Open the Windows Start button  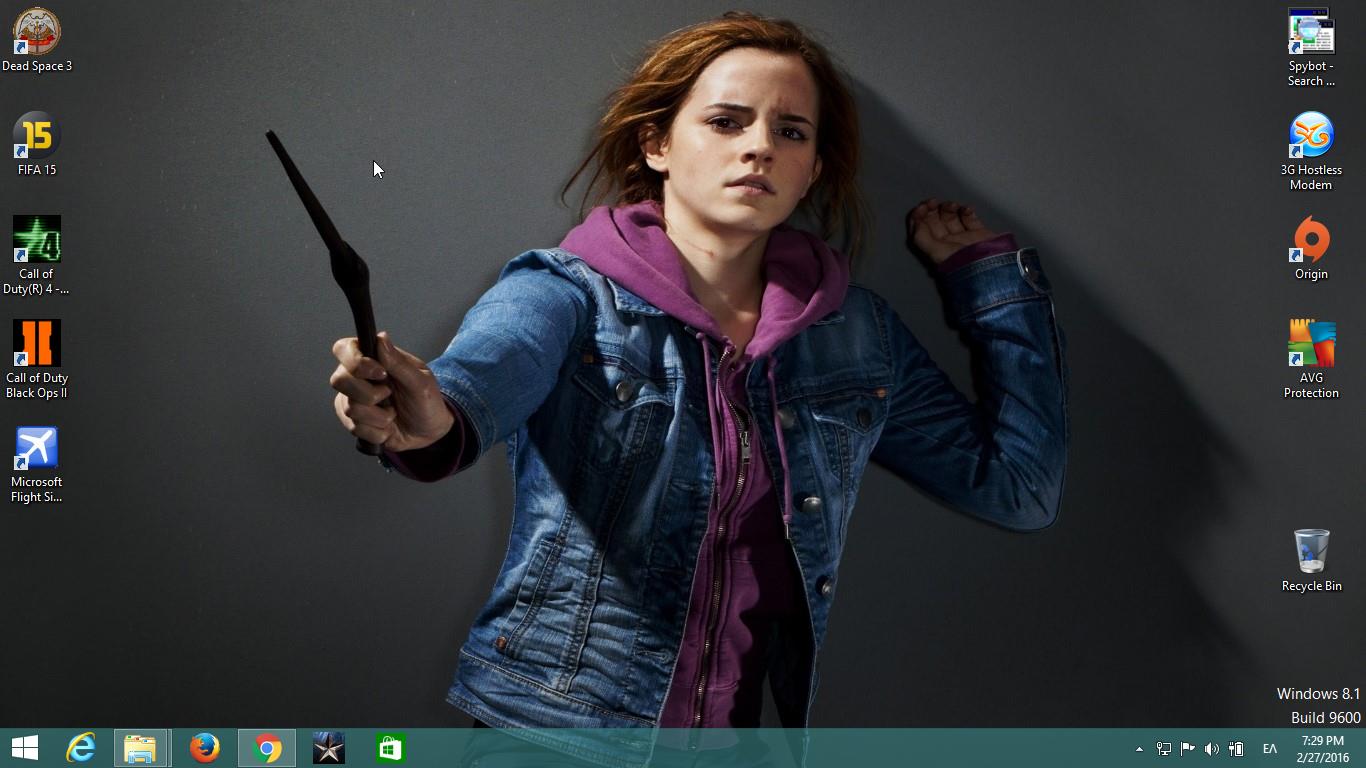point(25,748)
